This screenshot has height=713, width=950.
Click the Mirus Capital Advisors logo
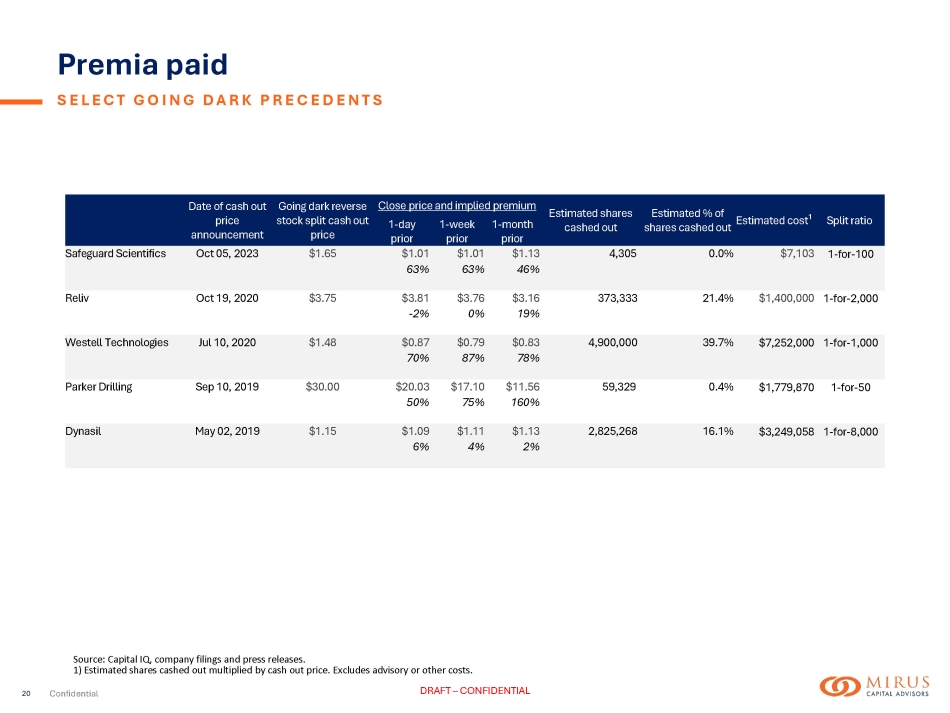point(874,686)
